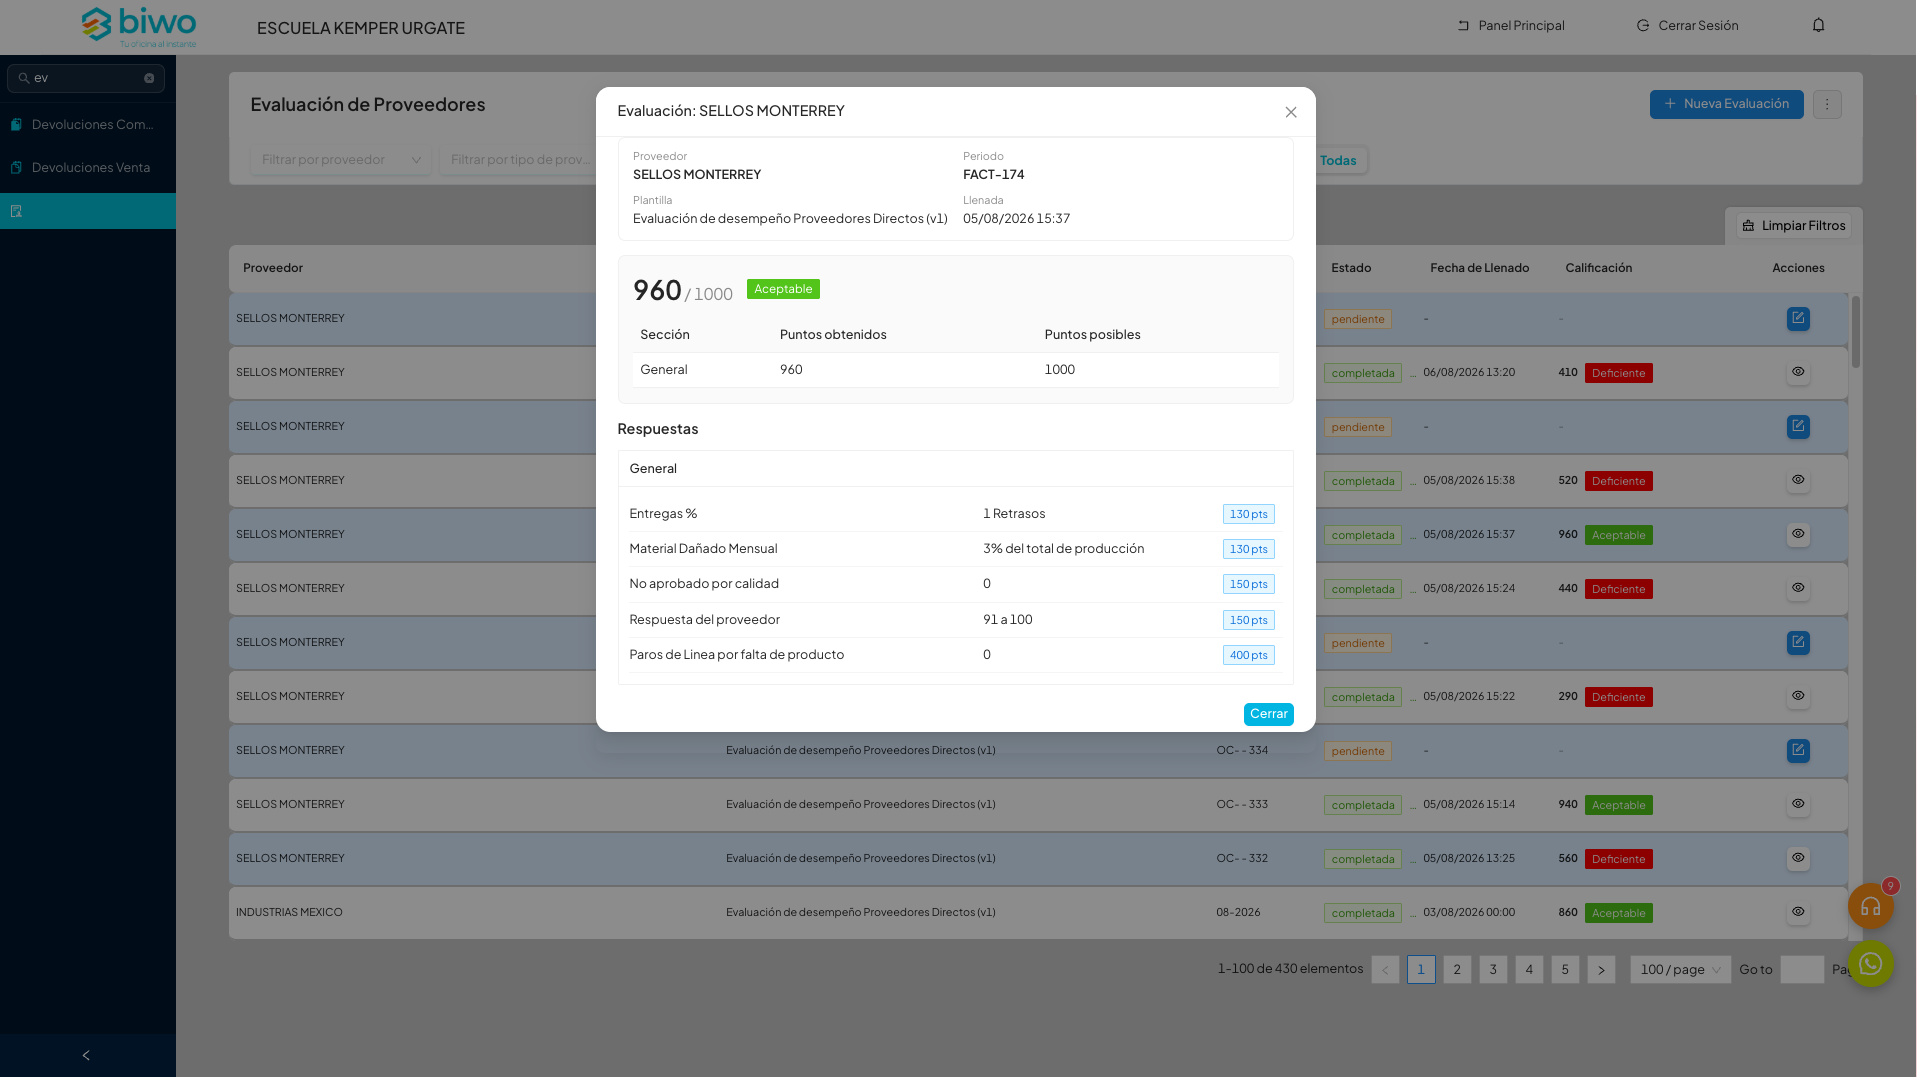Click INDUSTRIAS MEXICO provider name
1917x1077 pixels.
point(289,912)
